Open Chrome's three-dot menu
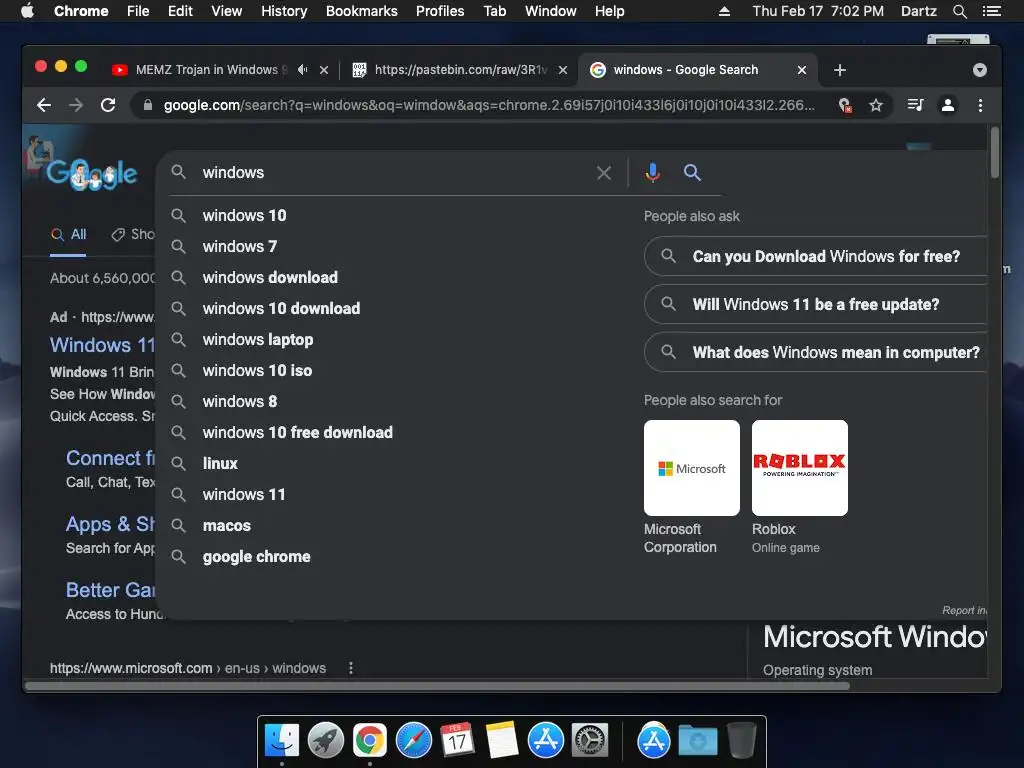The height and width of the screenshot is (768, 1024). coord(980,105)
